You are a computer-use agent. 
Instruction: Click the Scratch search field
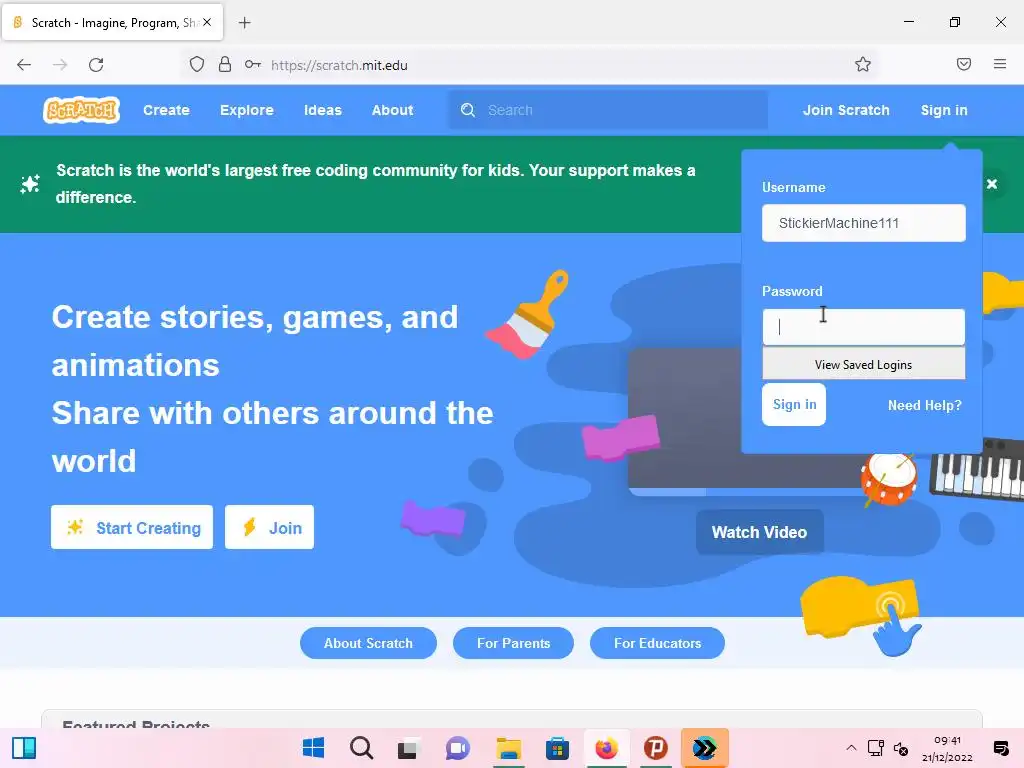pyautogui.click(x=607, y=110)
